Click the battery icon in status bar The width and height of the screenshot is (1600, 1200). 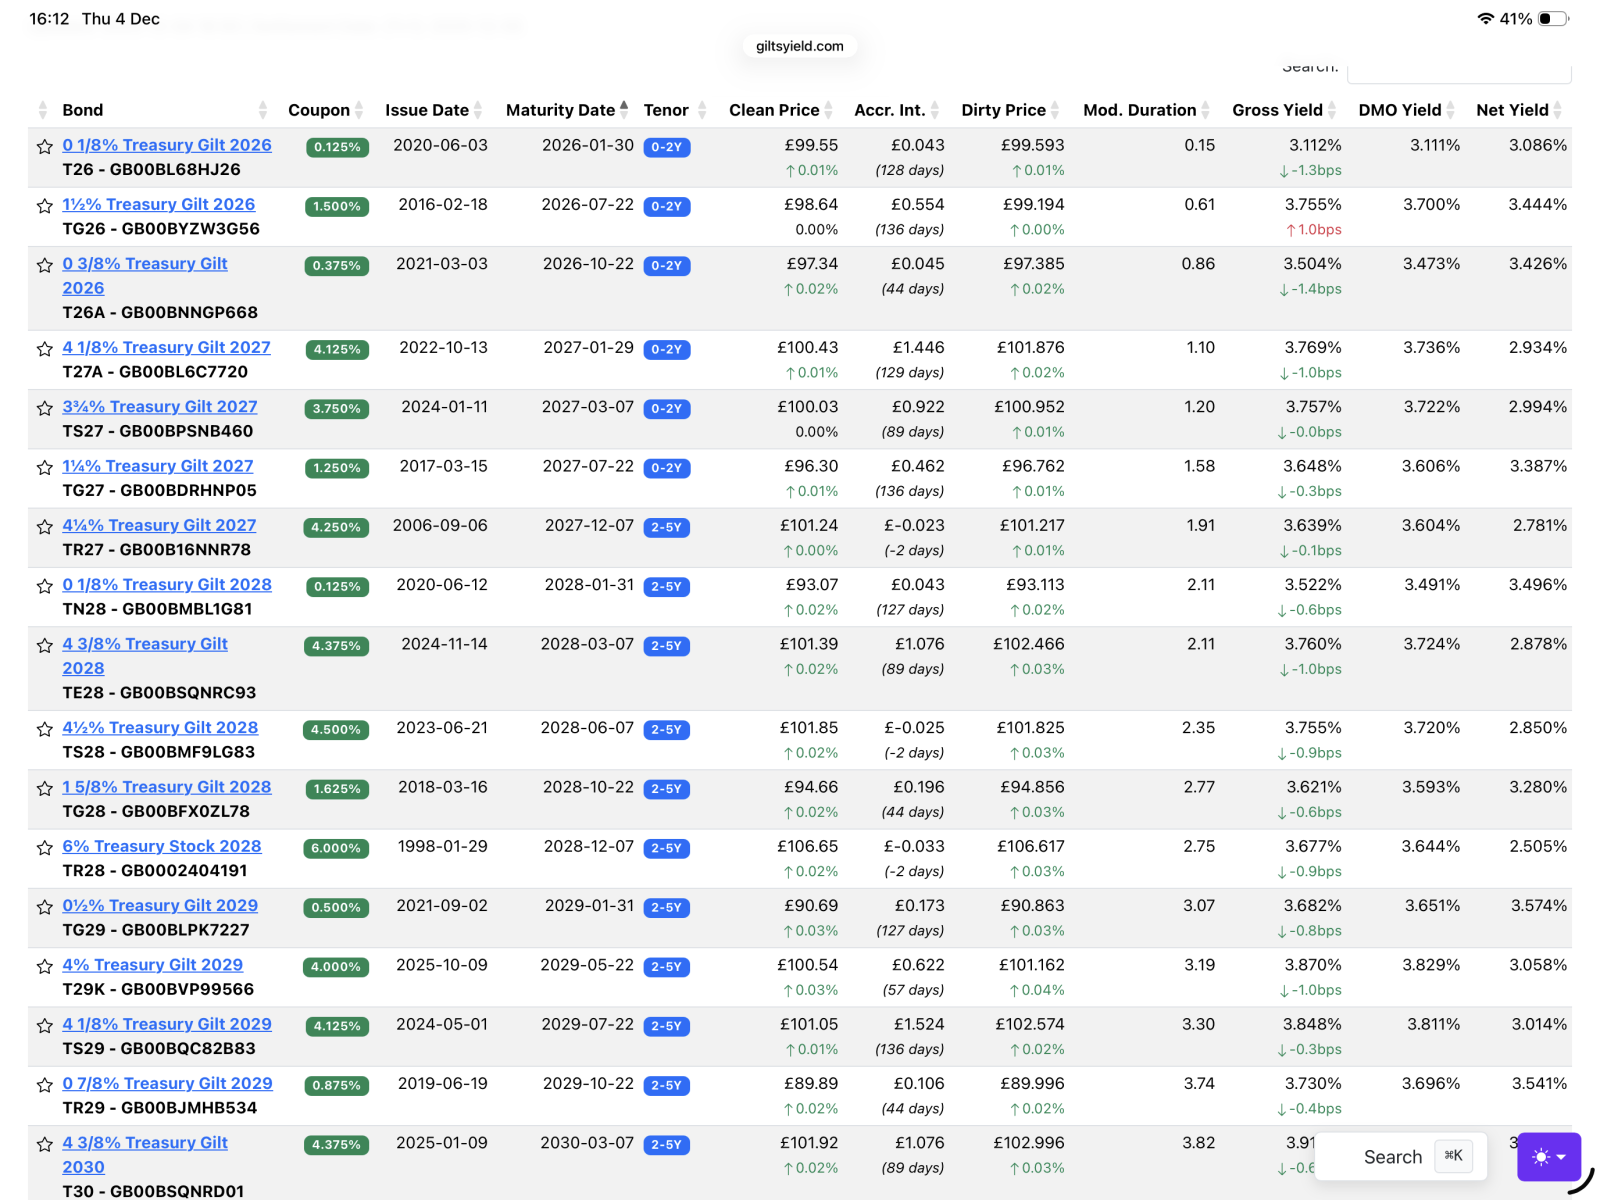[x=1553, y=19]
